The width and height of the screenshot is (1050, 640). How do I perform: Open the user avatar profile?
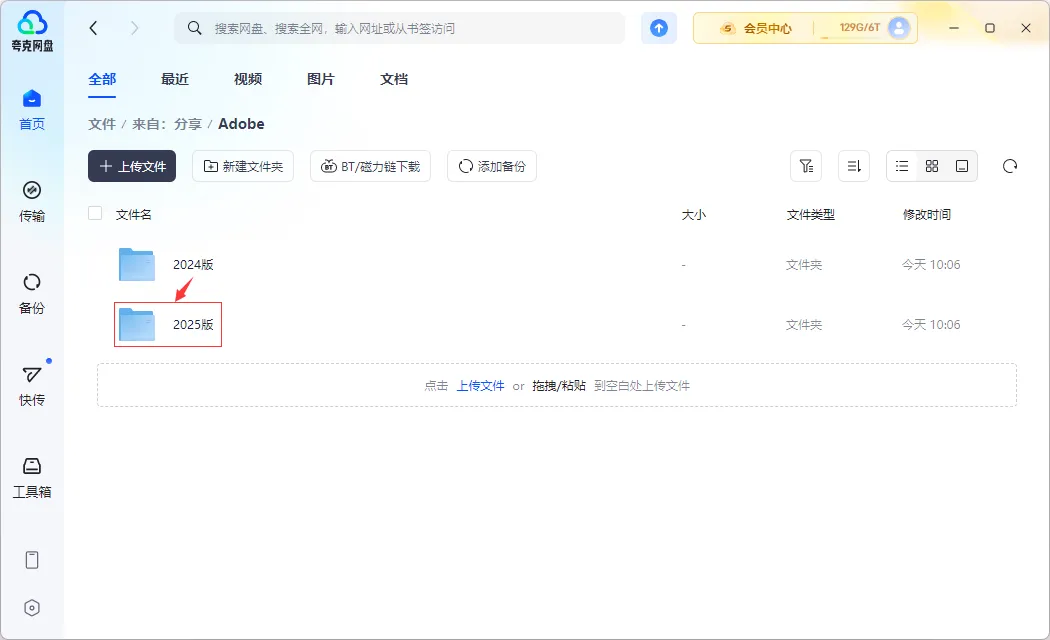[899, 27]
